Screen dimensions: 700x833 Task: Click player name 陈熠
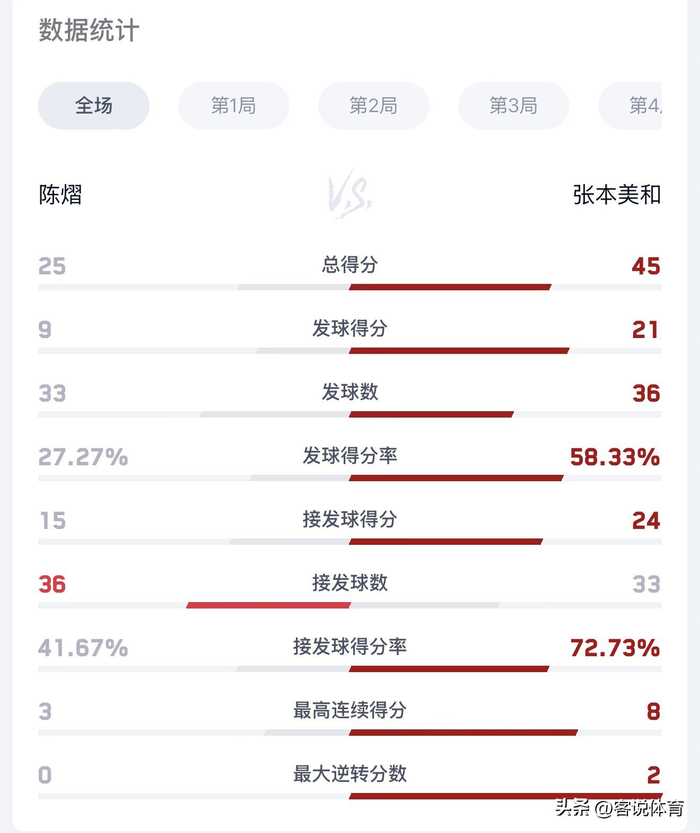61,195
